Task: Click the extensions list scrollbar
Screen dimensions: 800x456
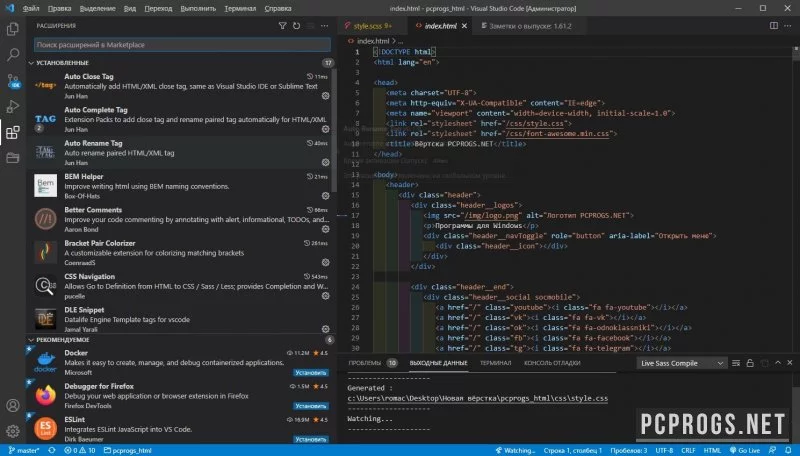Action: click(x=334, y=130)
